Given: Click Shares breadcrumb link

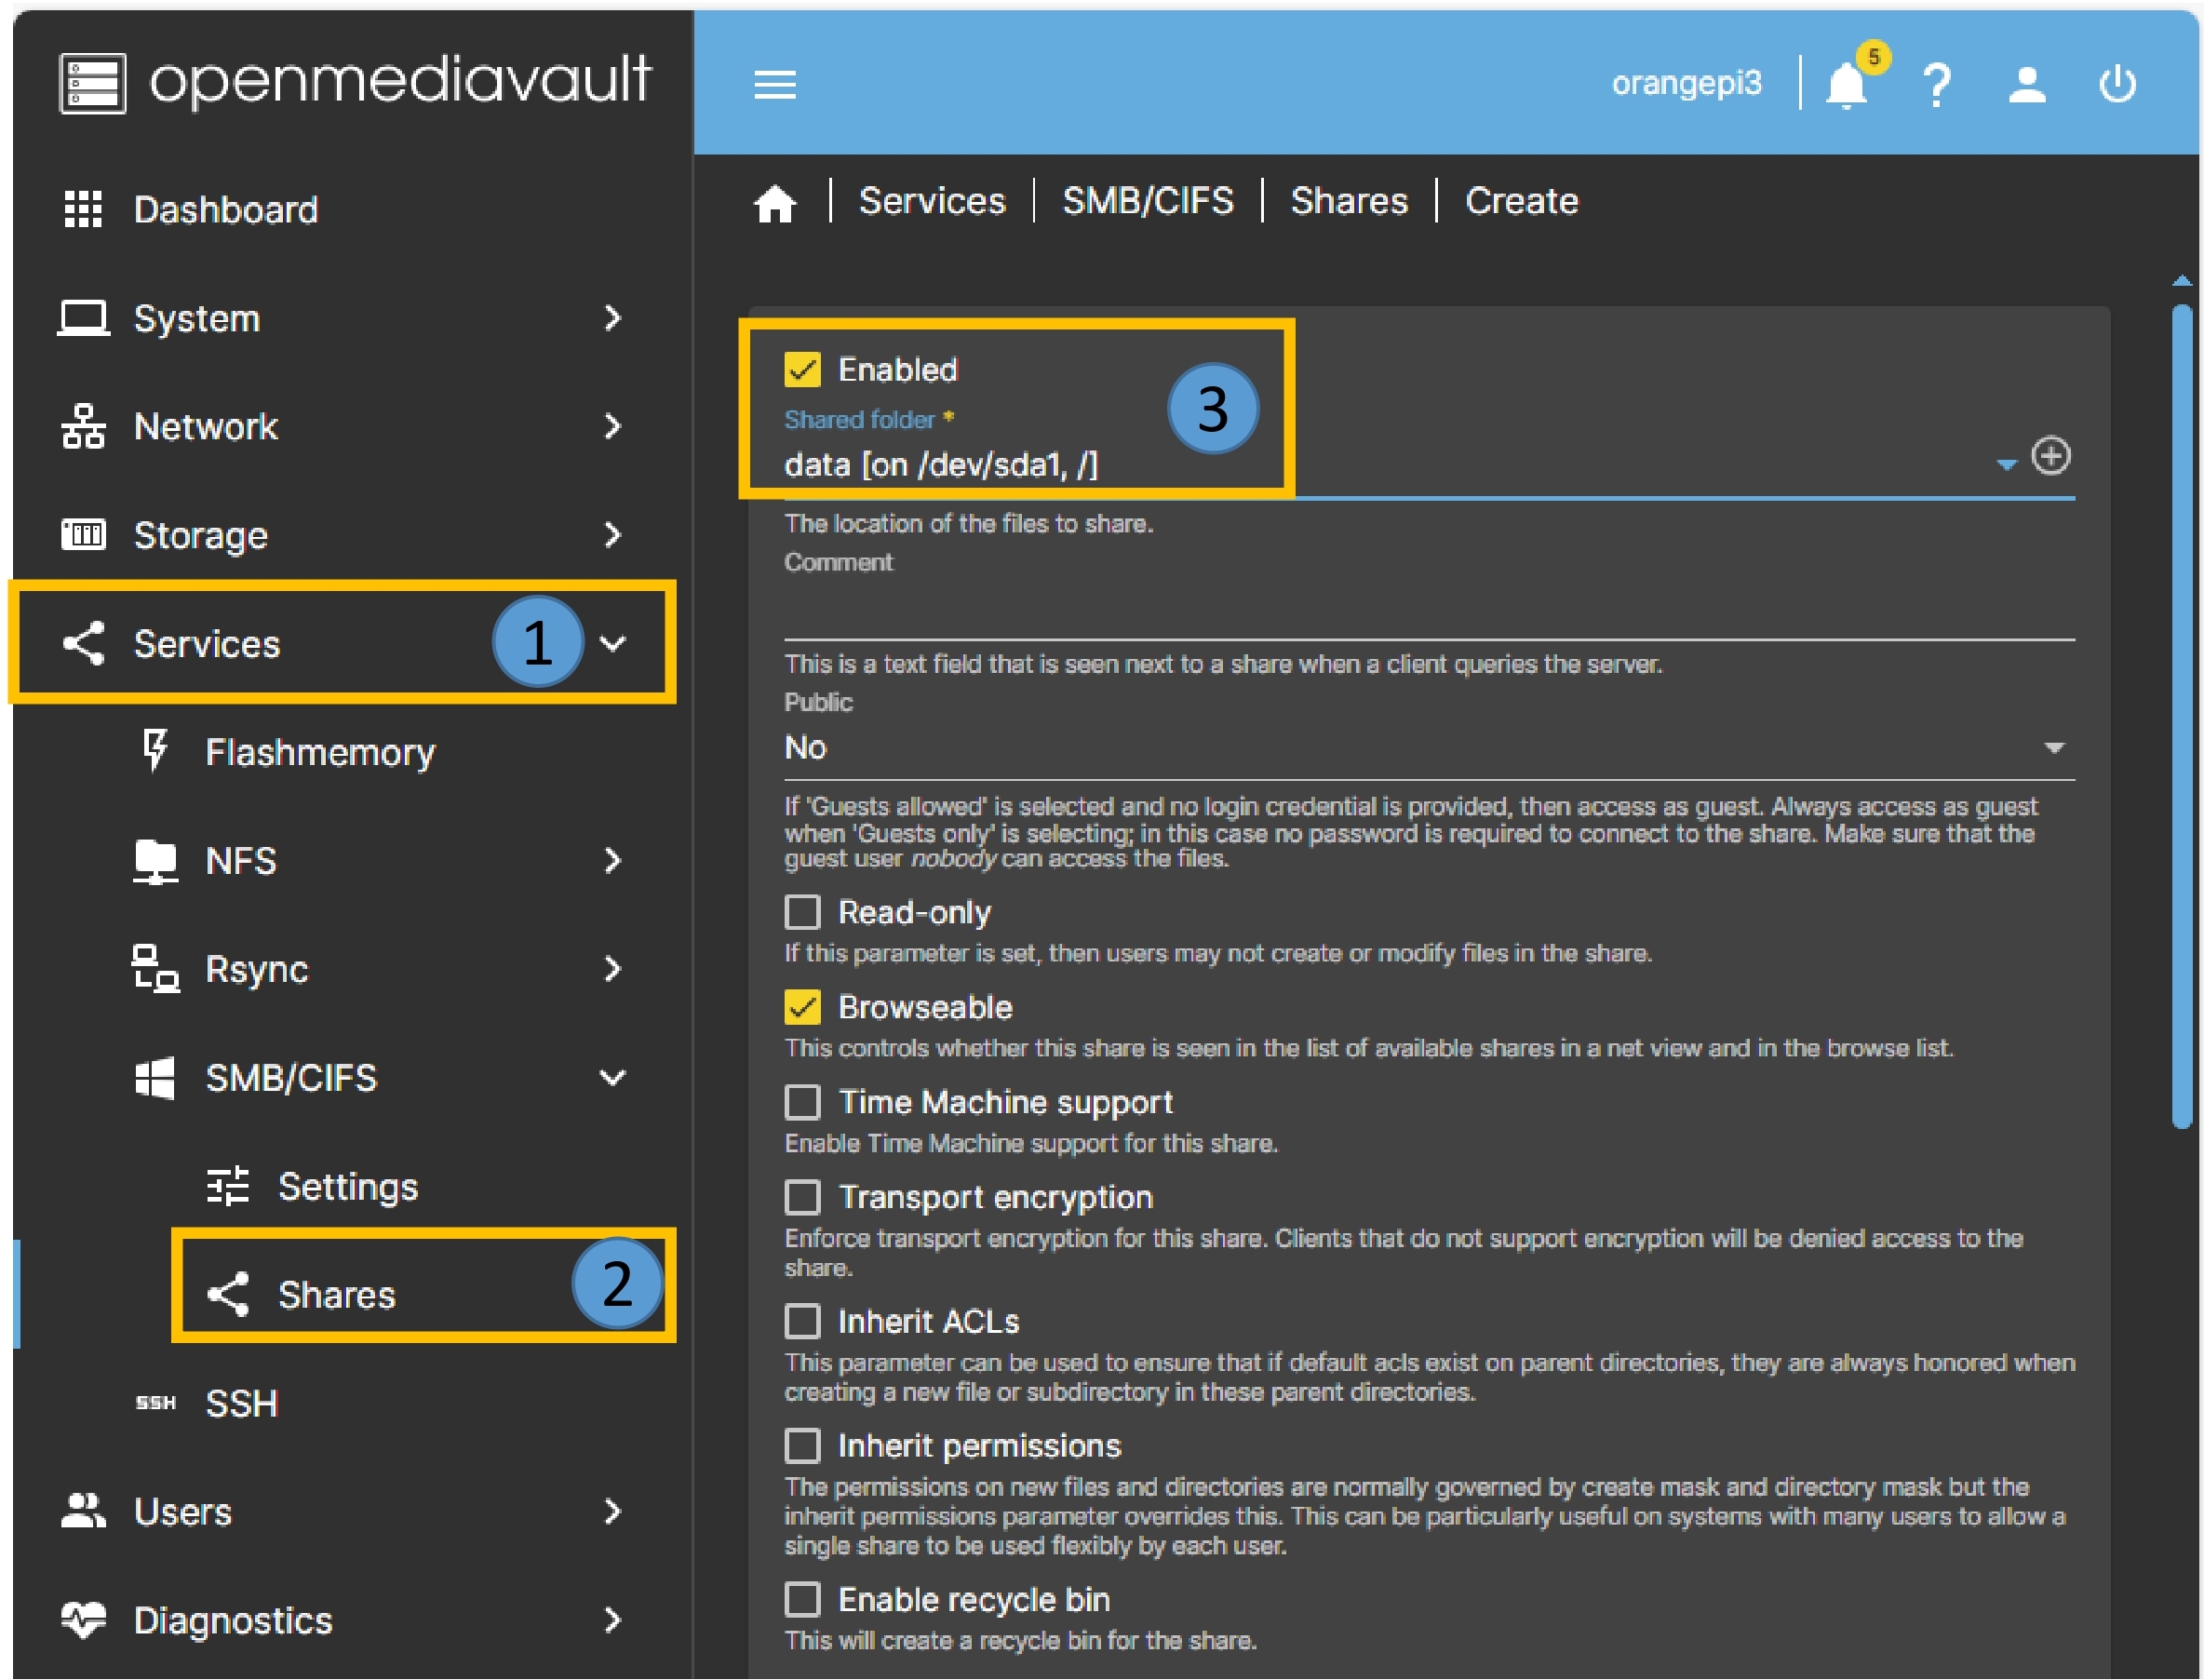Looking at the screenshot, I should pos(1349,201).
